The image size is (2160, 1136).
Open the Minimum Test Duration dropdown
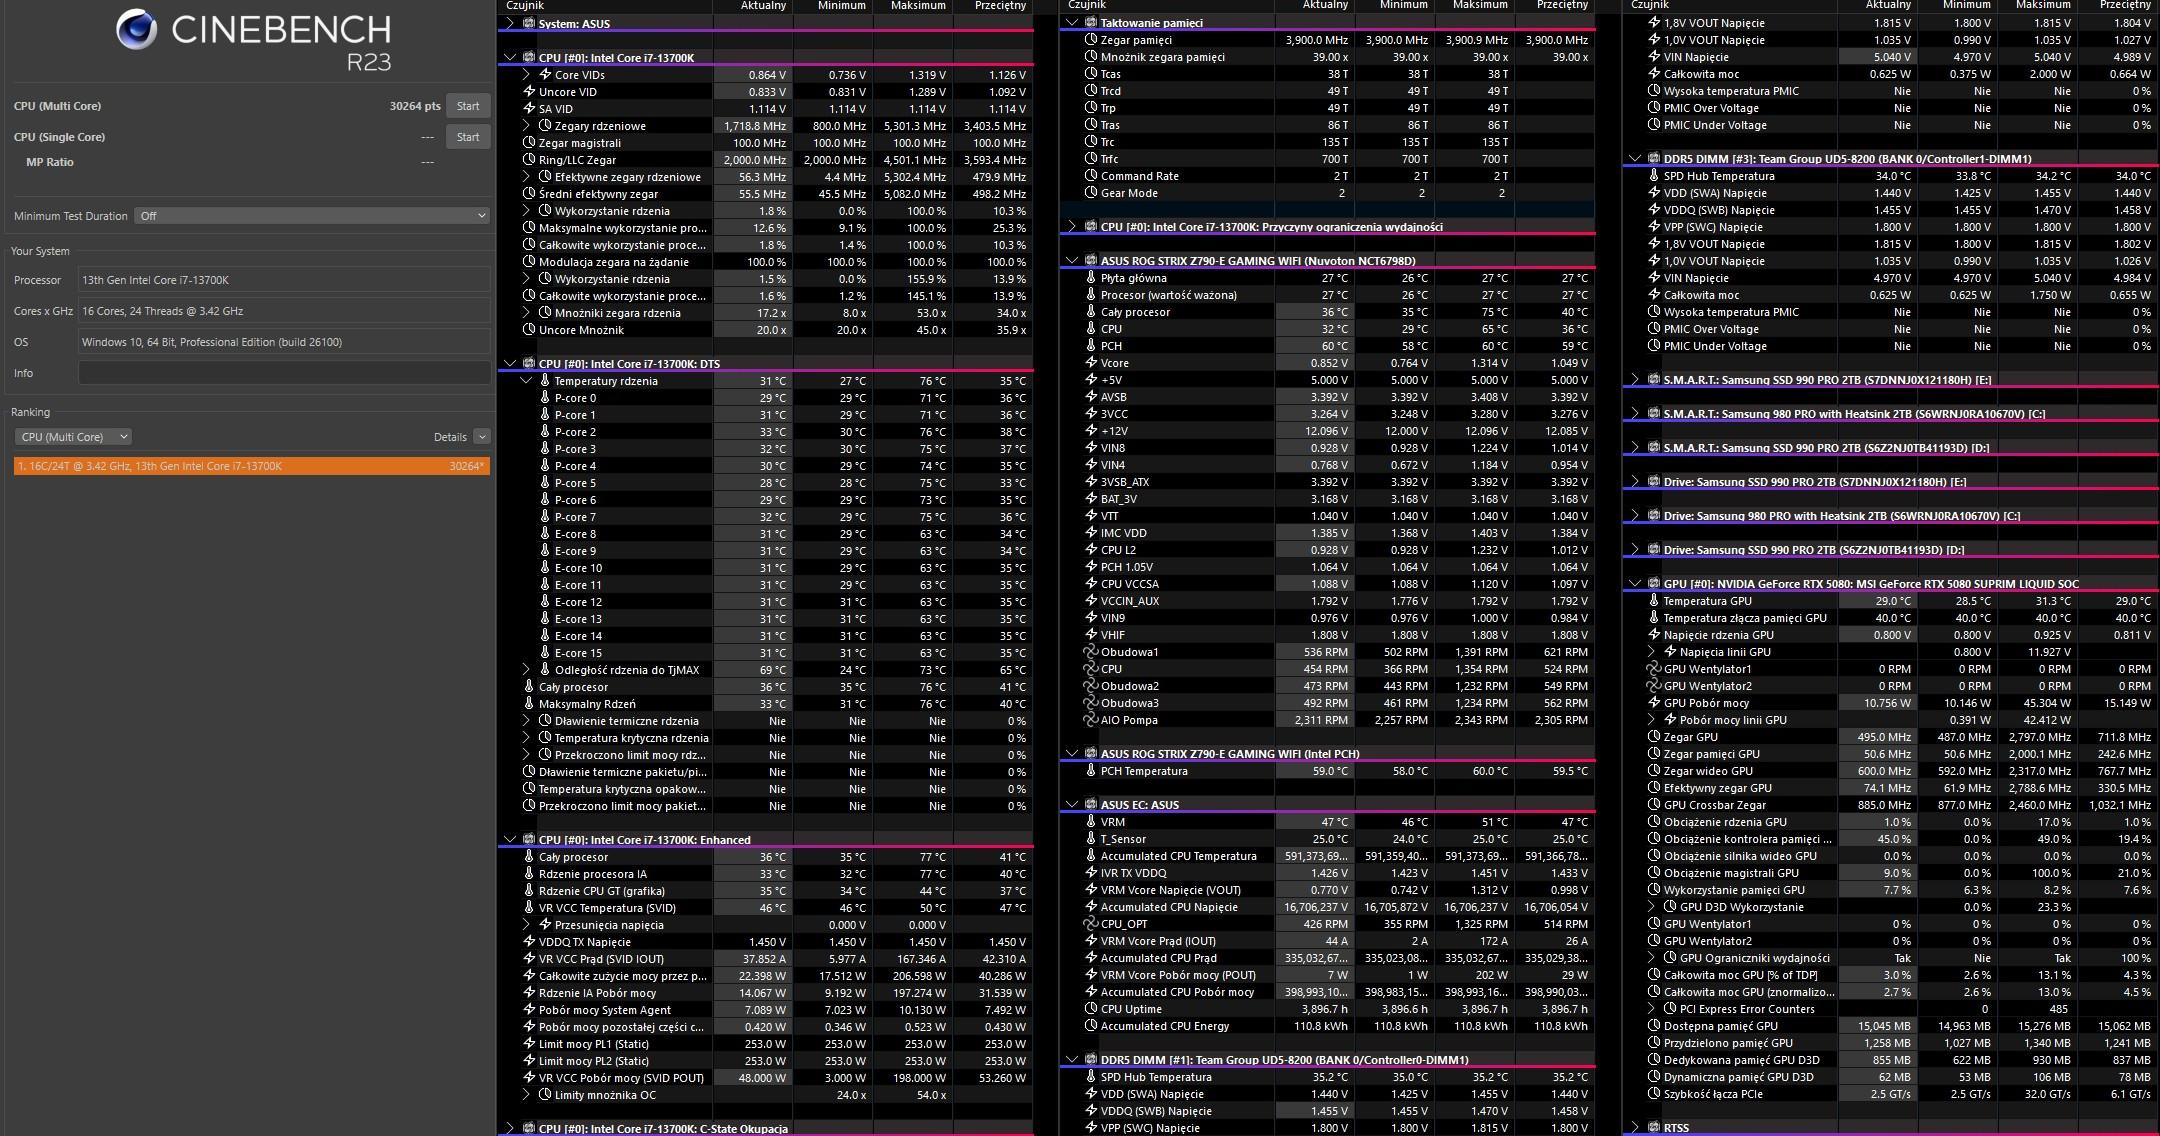tap(311, 216)
